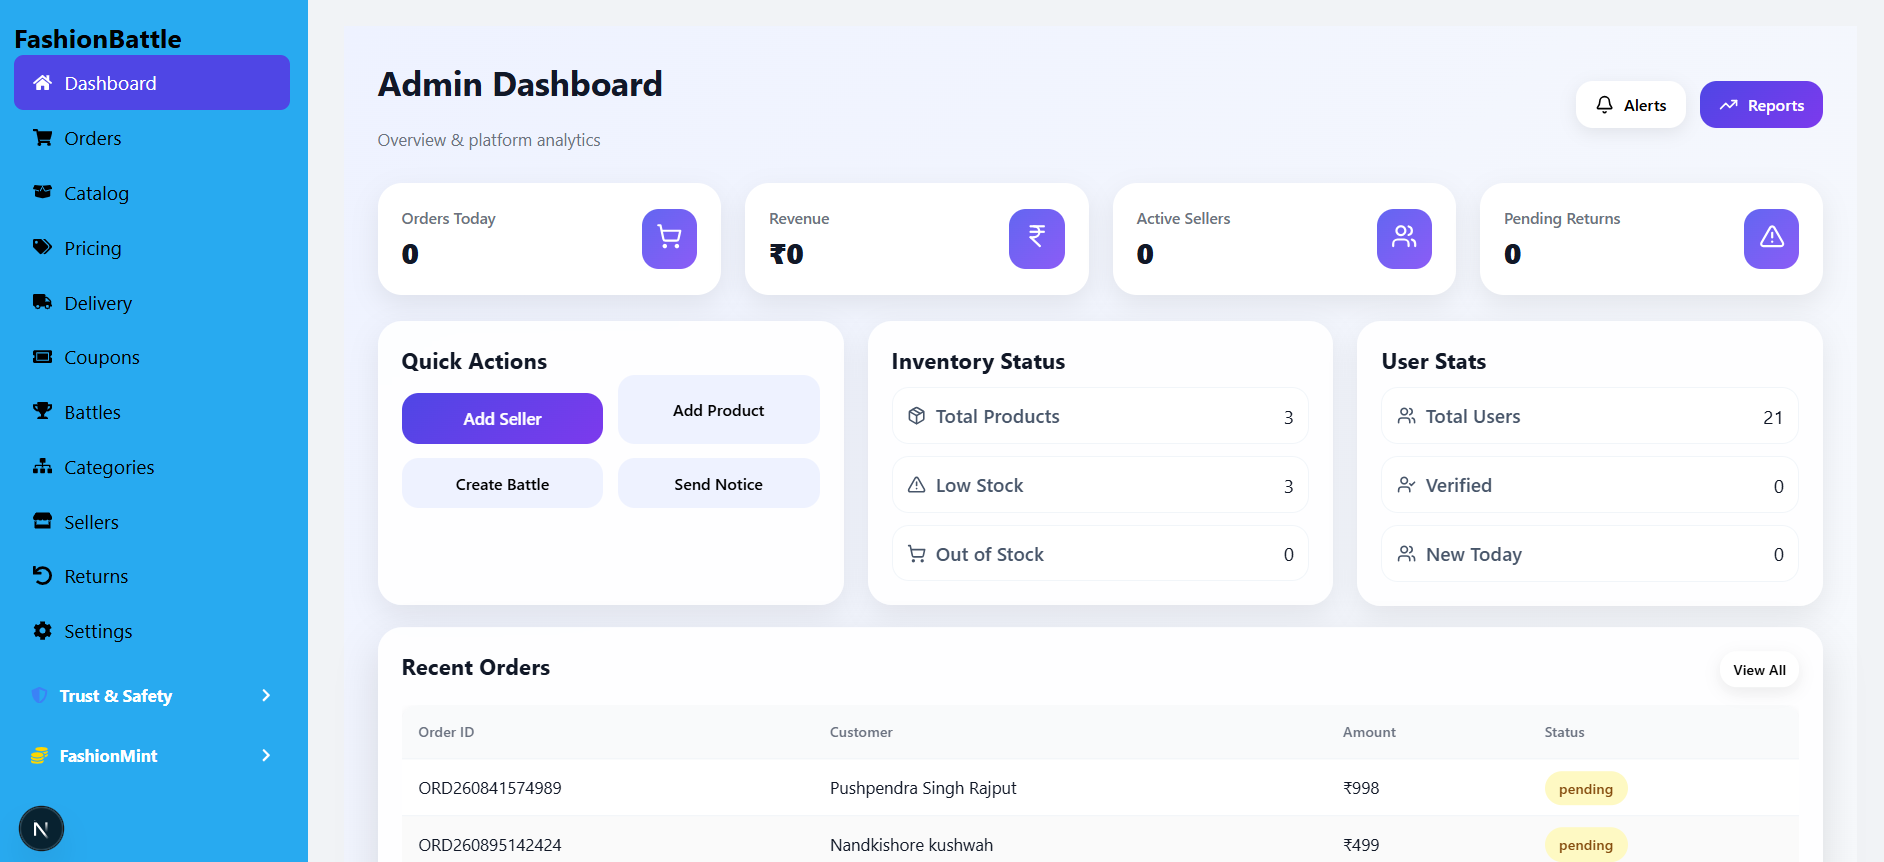Click the ₹499 amount cell

pyautogui.click(x=1361, y=845)
